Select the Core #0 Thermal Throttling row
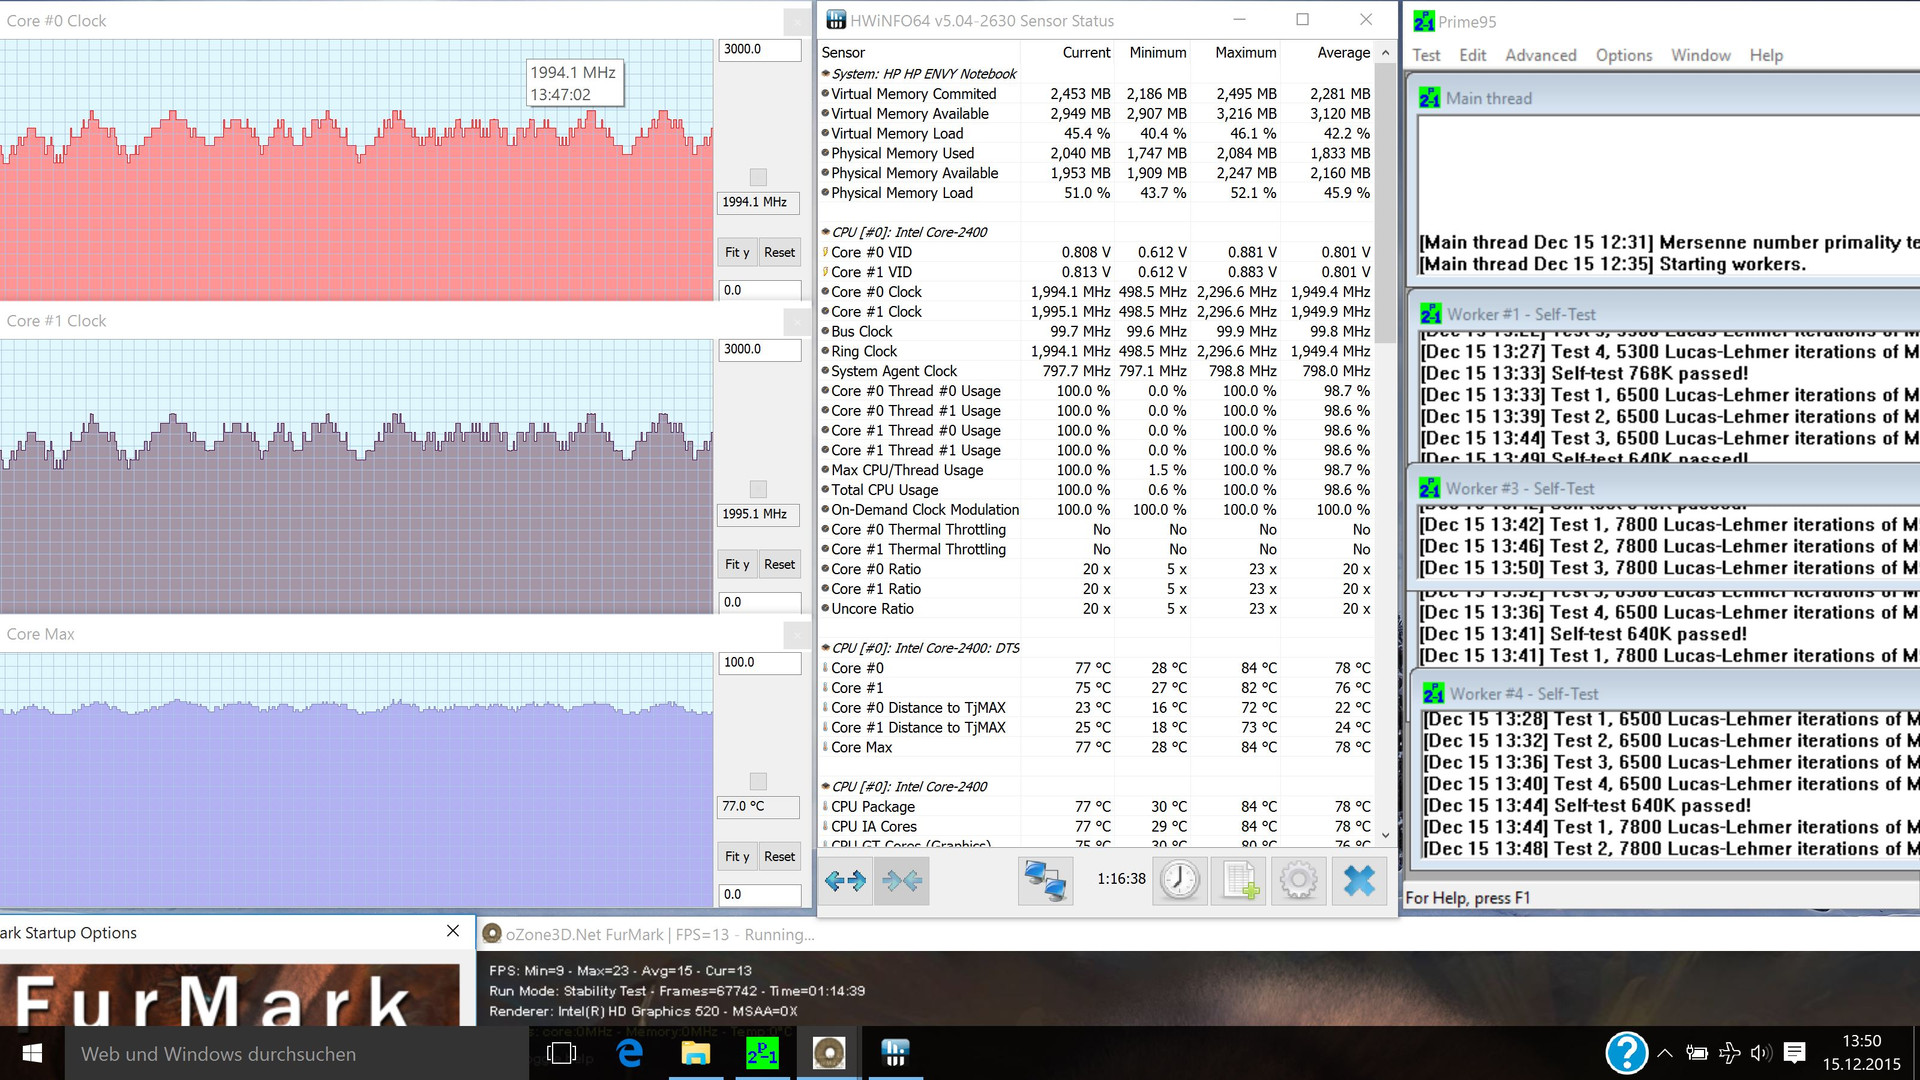 click(1096, 529)
